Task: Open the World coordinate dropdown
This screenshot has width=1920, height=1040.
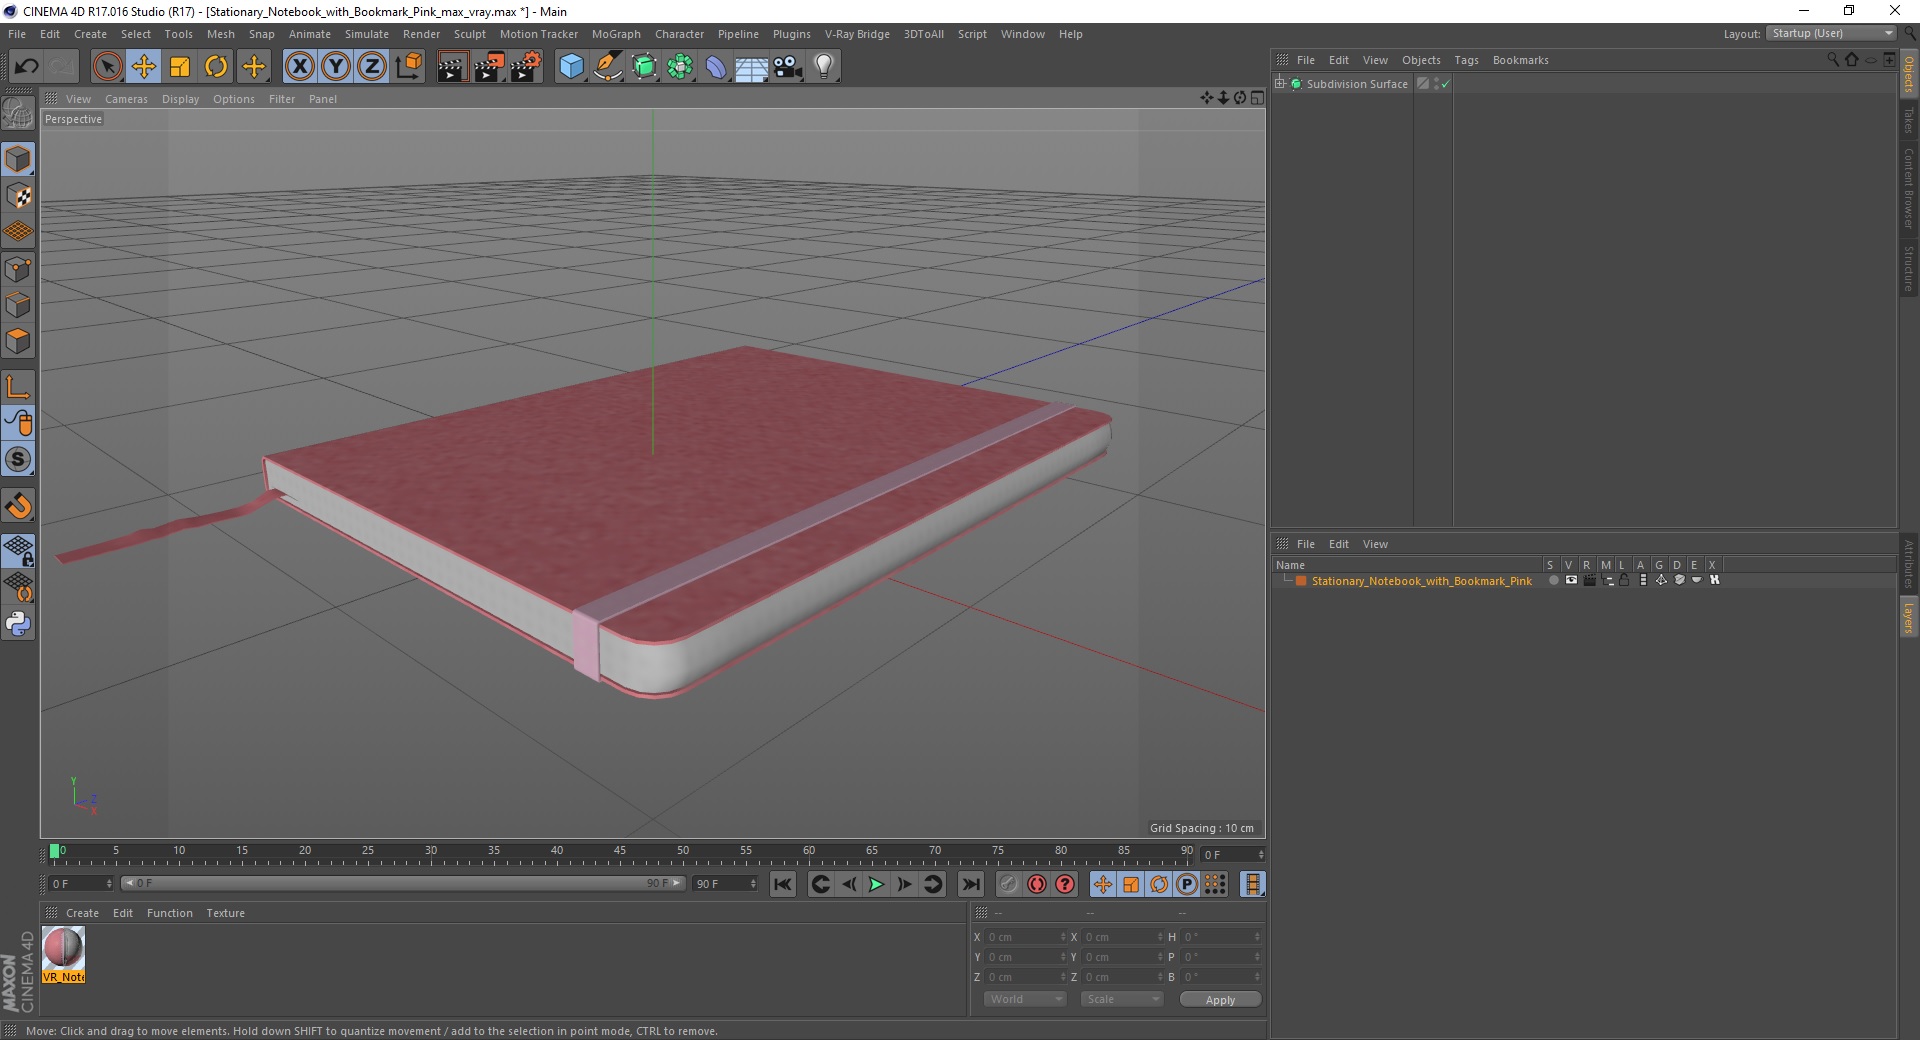Action: (x=1025, y=999)
